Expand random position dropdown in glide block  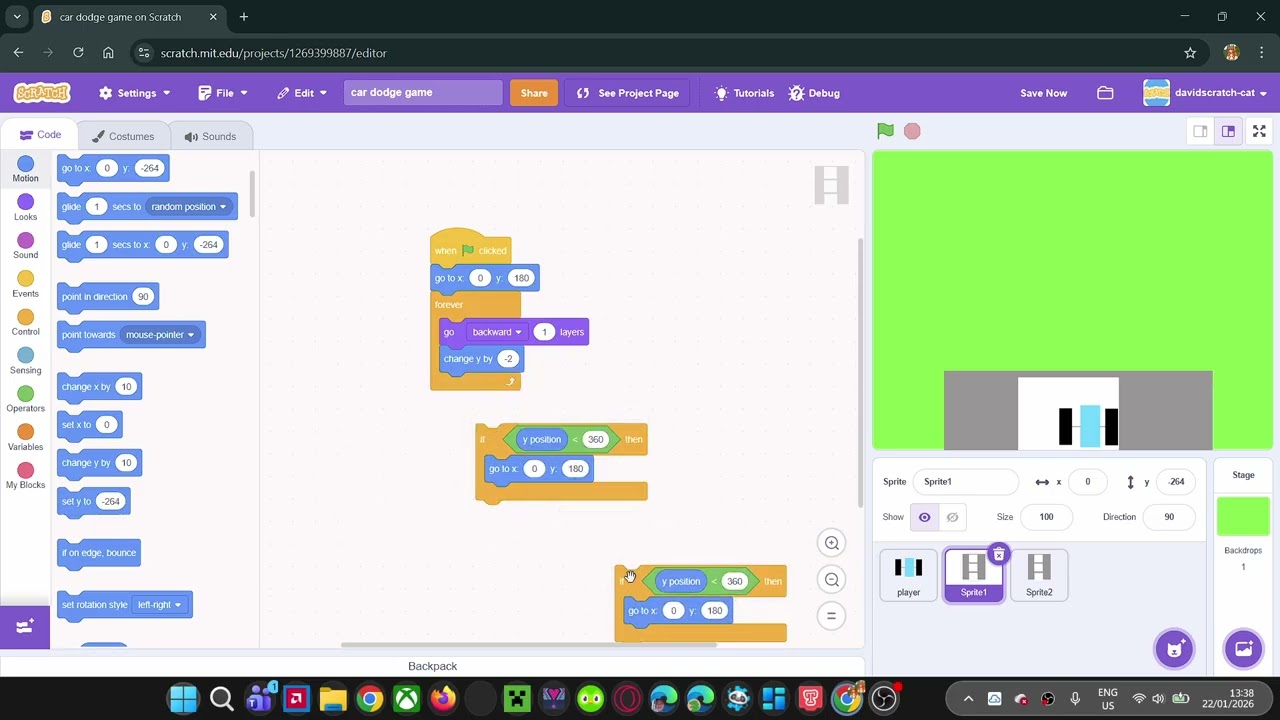pyautogui.click(x=189, y=207)
